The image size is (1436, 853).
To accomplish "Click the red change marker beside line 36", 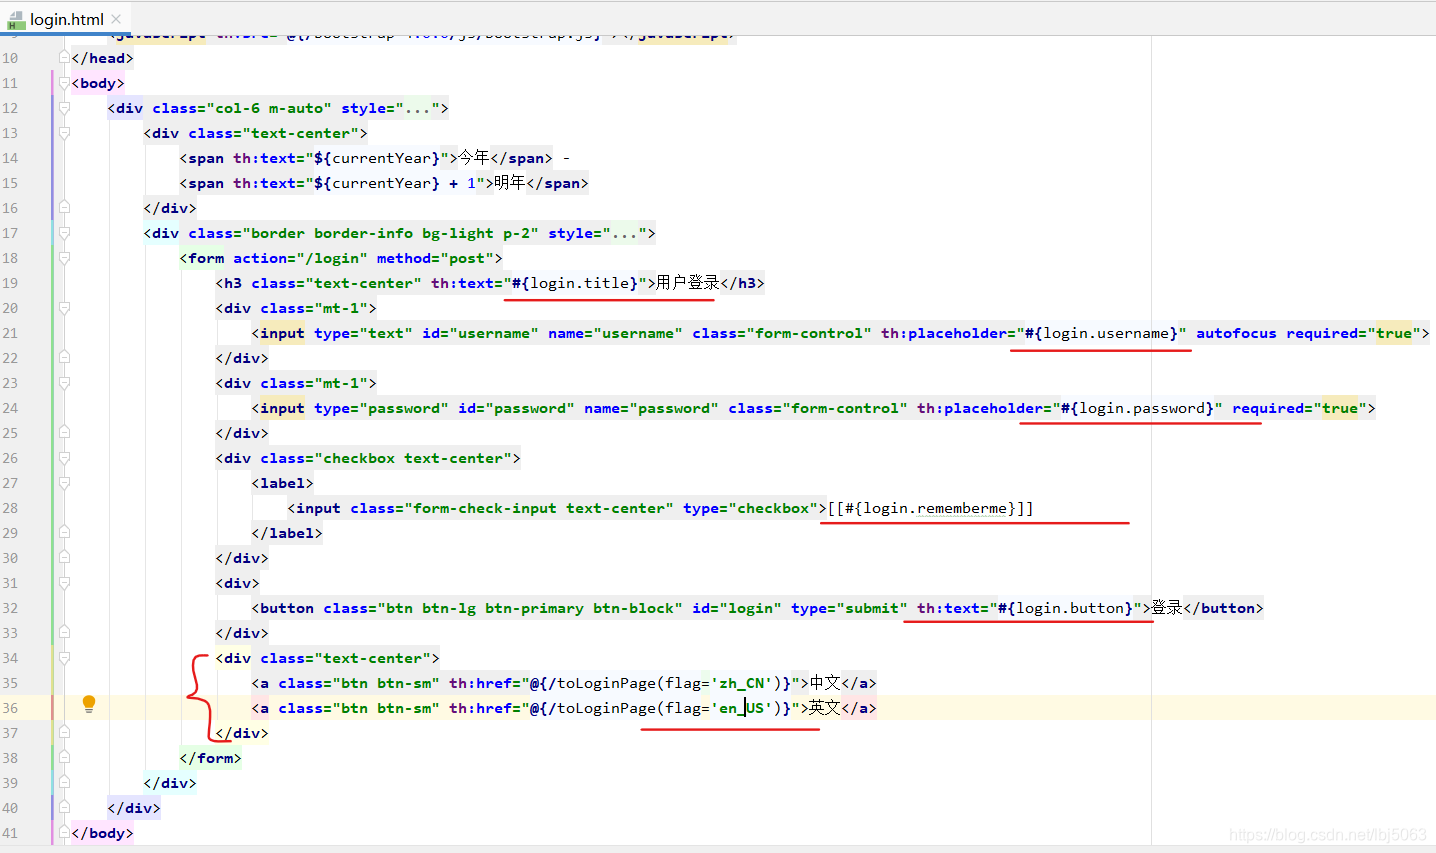I will click(x=52, y=708).
